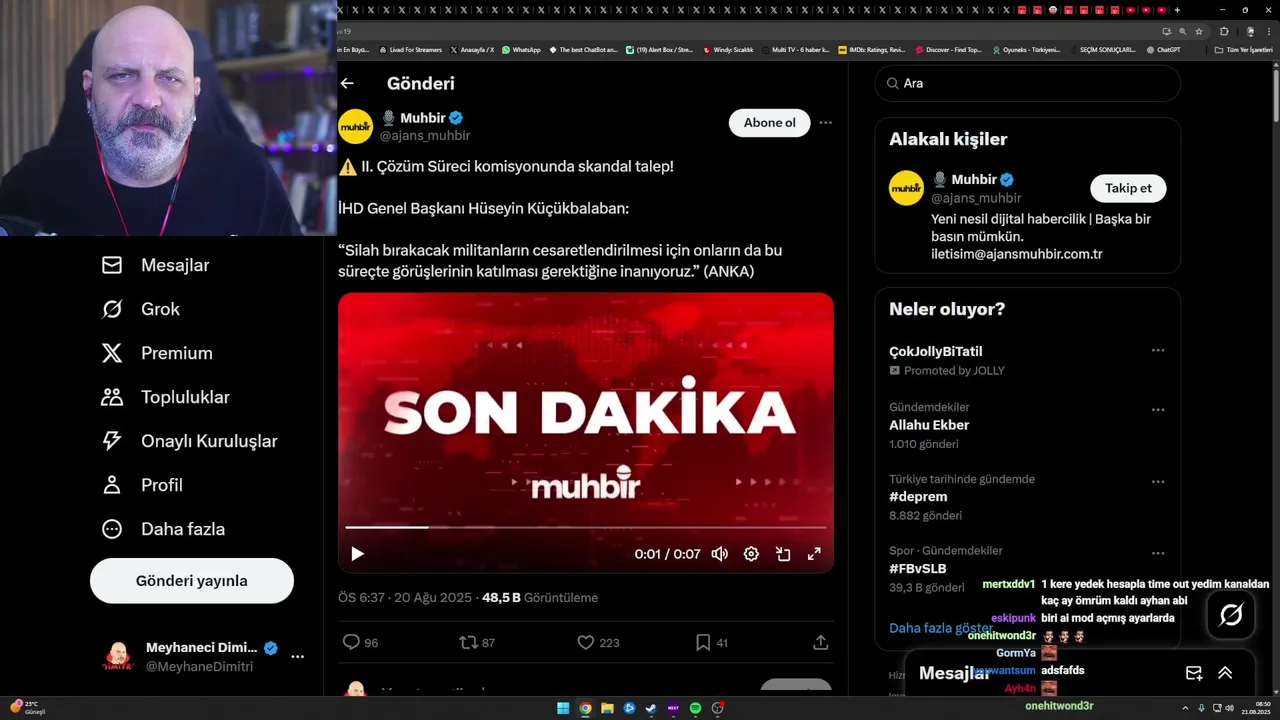Open more options for Allahu Ekber trend
This screenshot has height=720, width=1280.
1158,410
